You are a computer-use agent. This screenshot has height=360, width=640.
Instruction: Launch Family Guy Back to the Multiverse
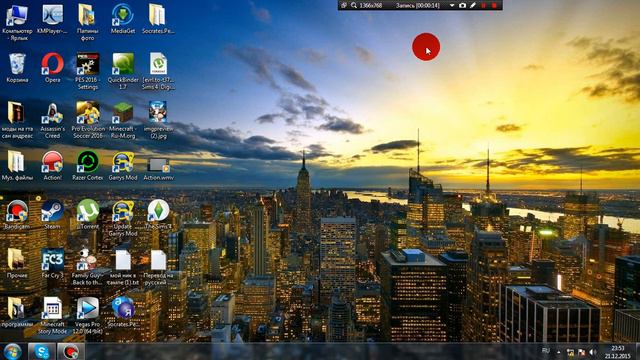[x=87, y=260]
